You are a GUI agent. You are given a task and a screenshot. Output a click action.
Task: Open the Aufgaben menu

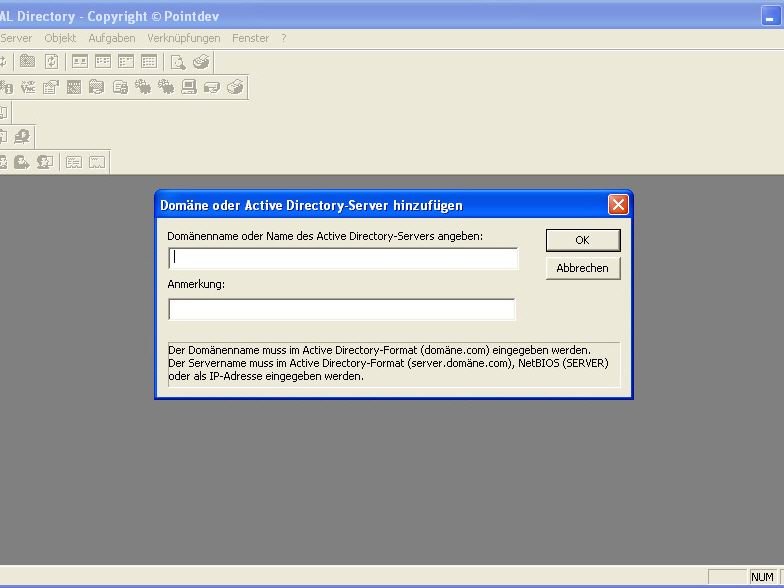(x=112, y=38)
